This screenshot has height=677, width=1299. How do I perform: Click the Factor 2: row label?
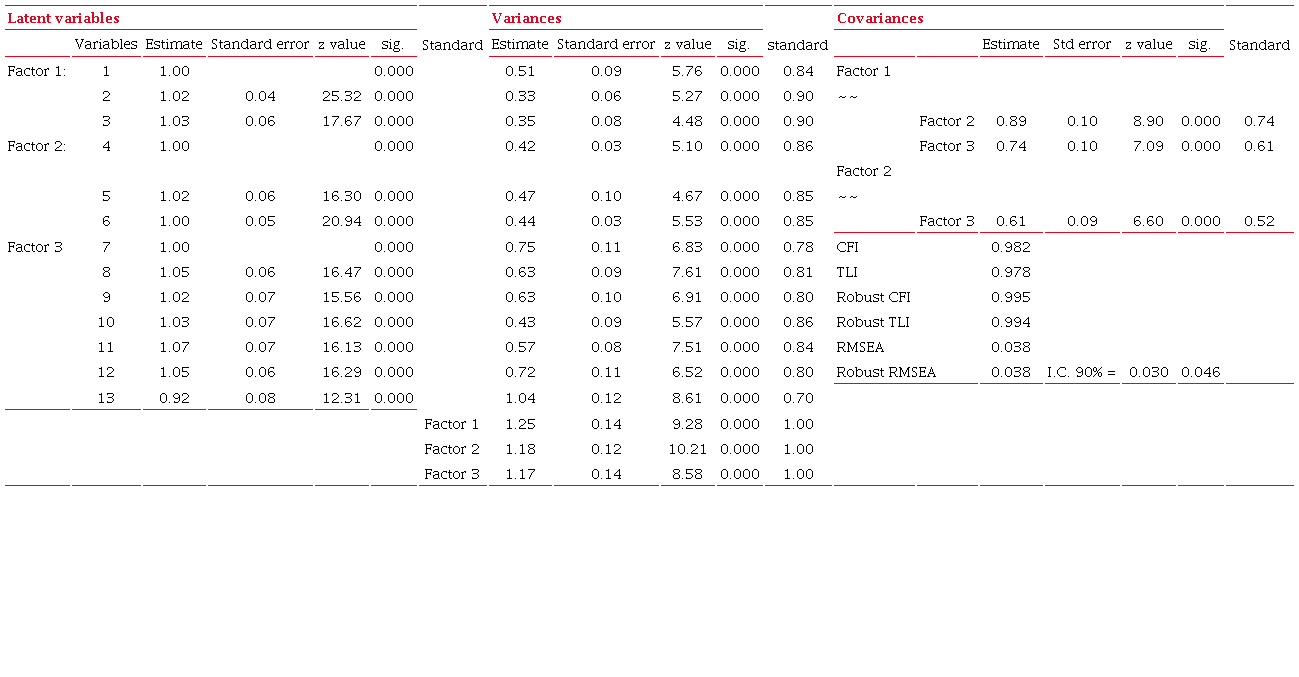(x=36, y=146)
